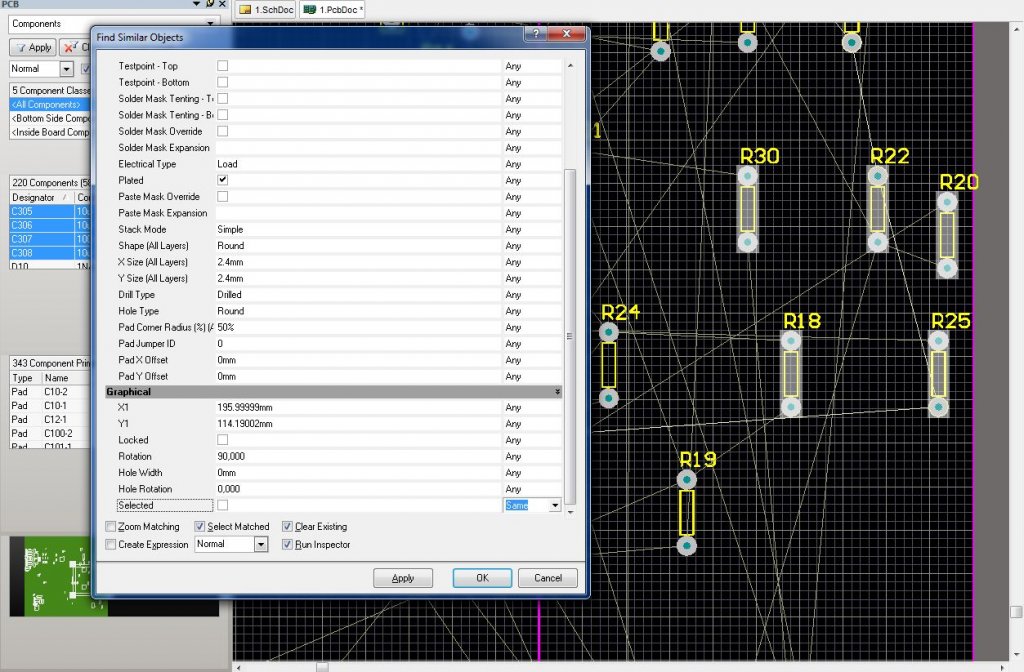Select Inside Board Components class row
1024x672 pixels.
50,132
